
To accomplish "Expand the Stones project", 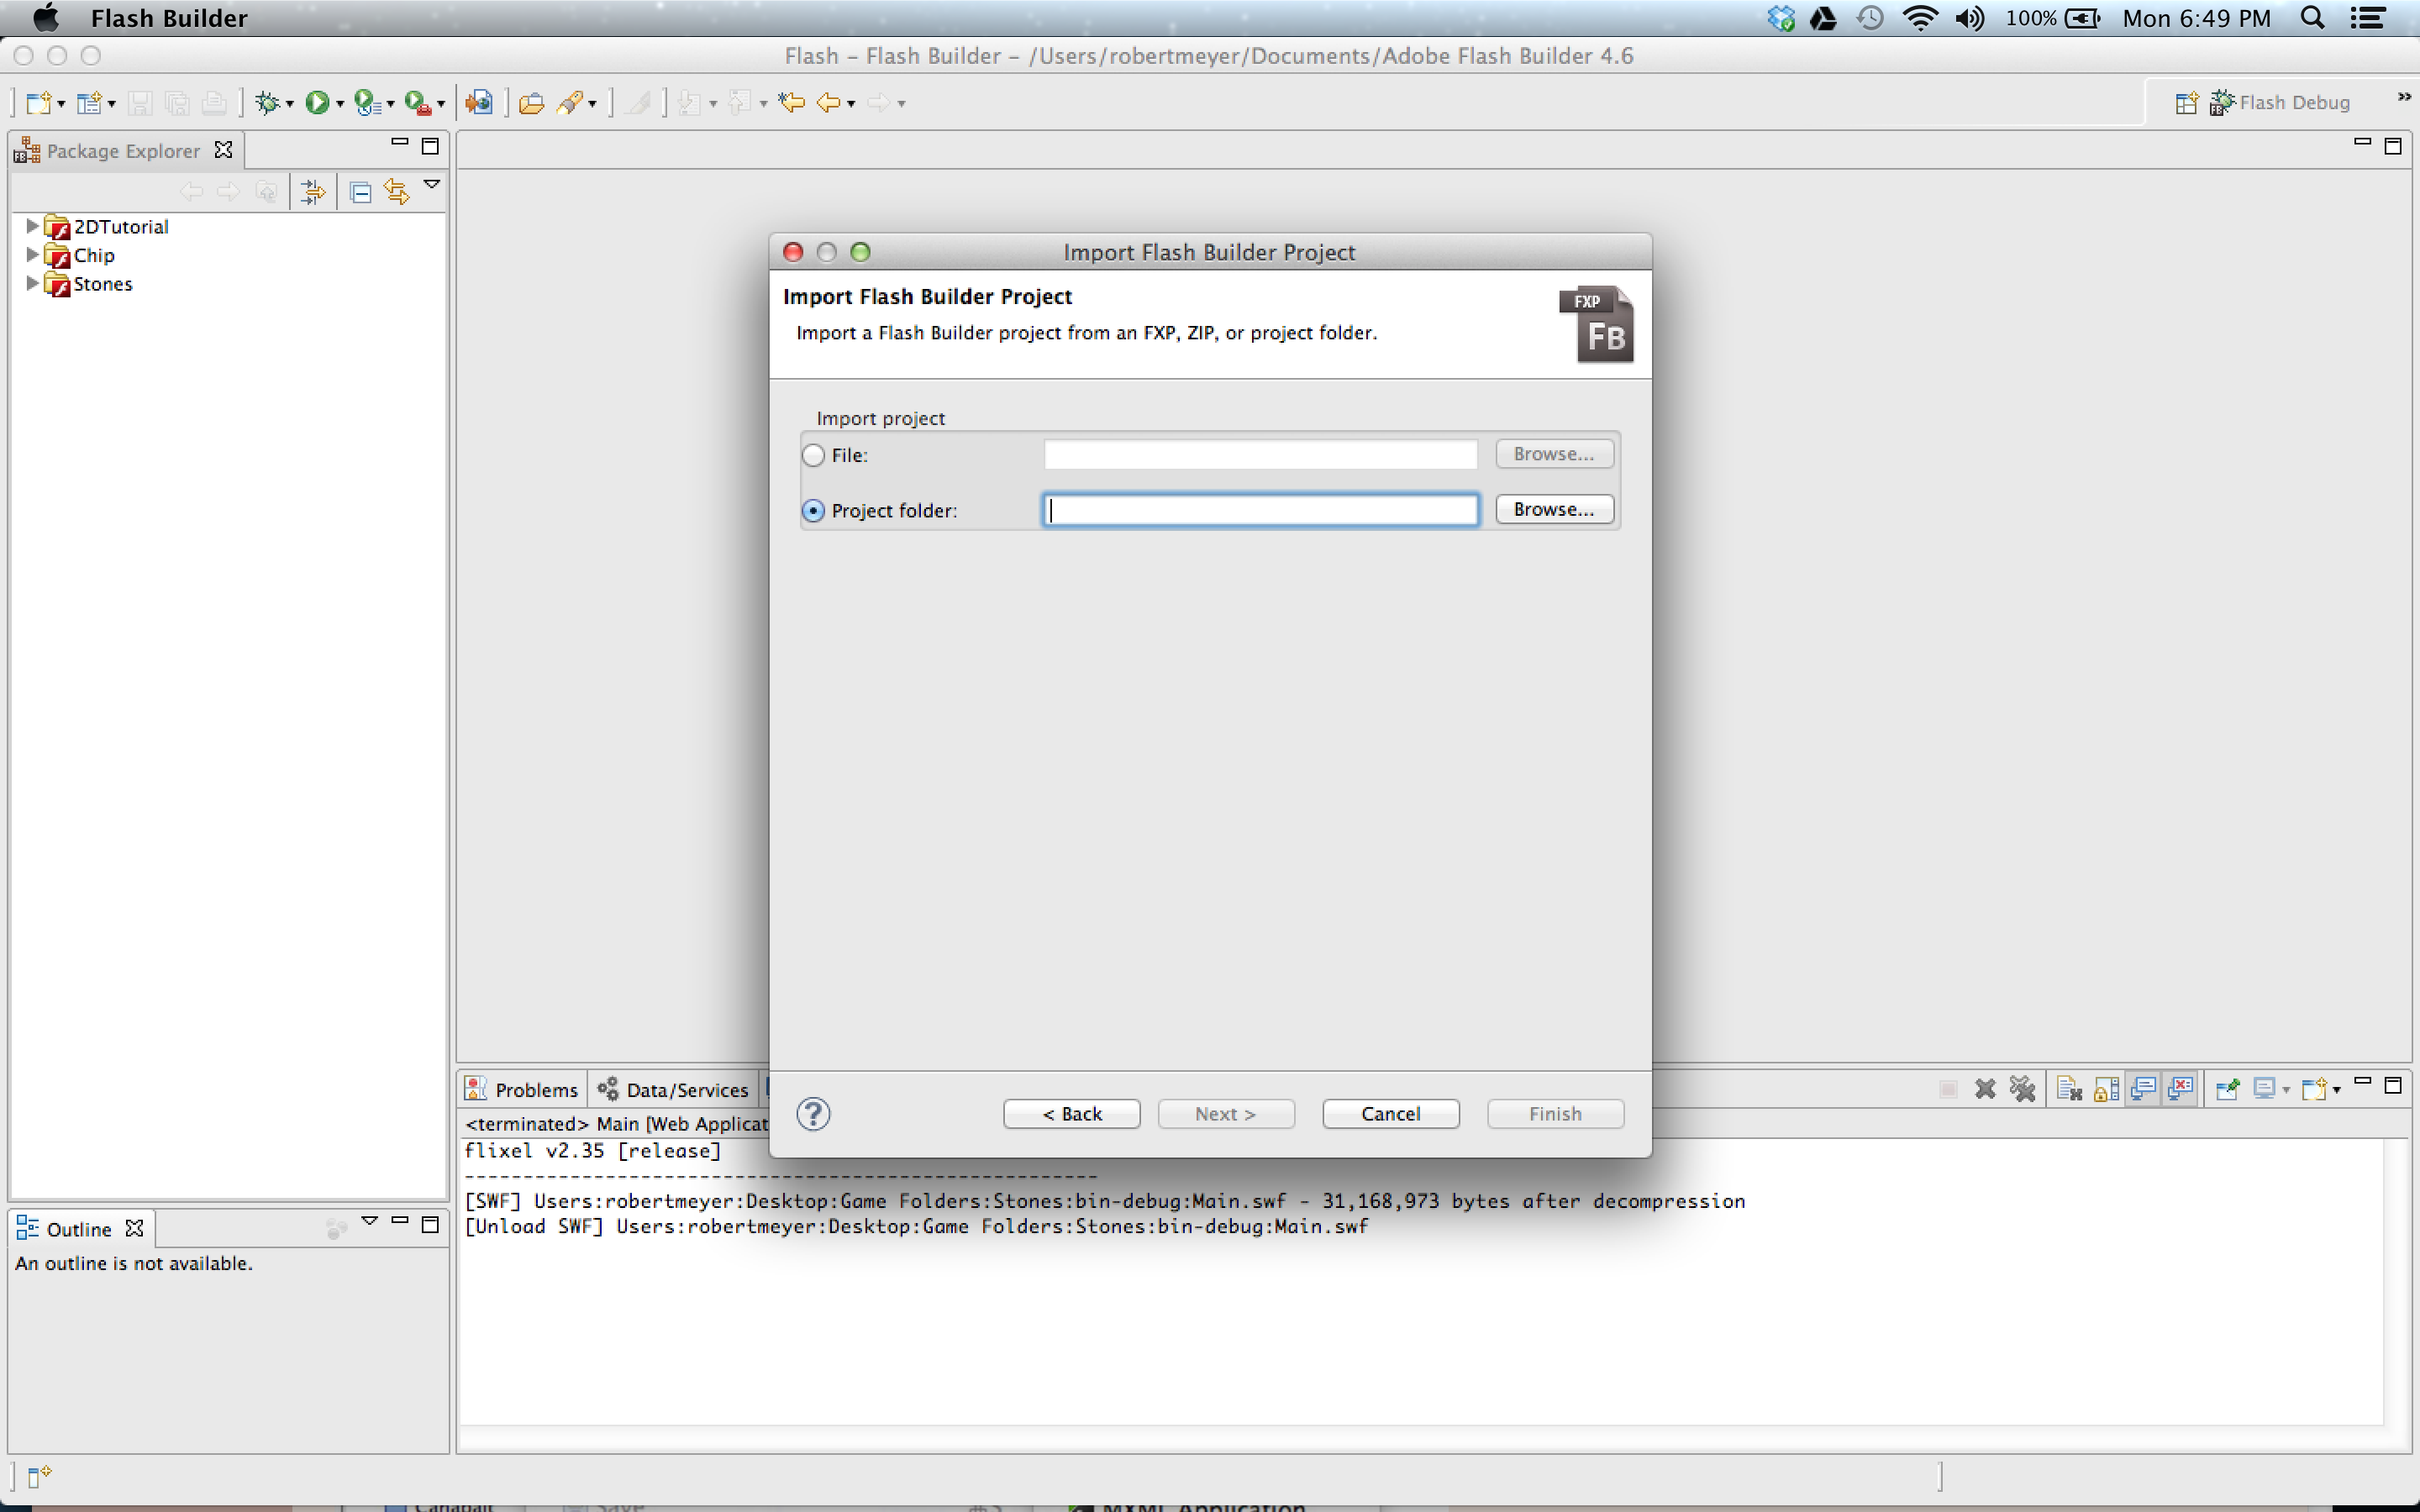I will [32, 283].
